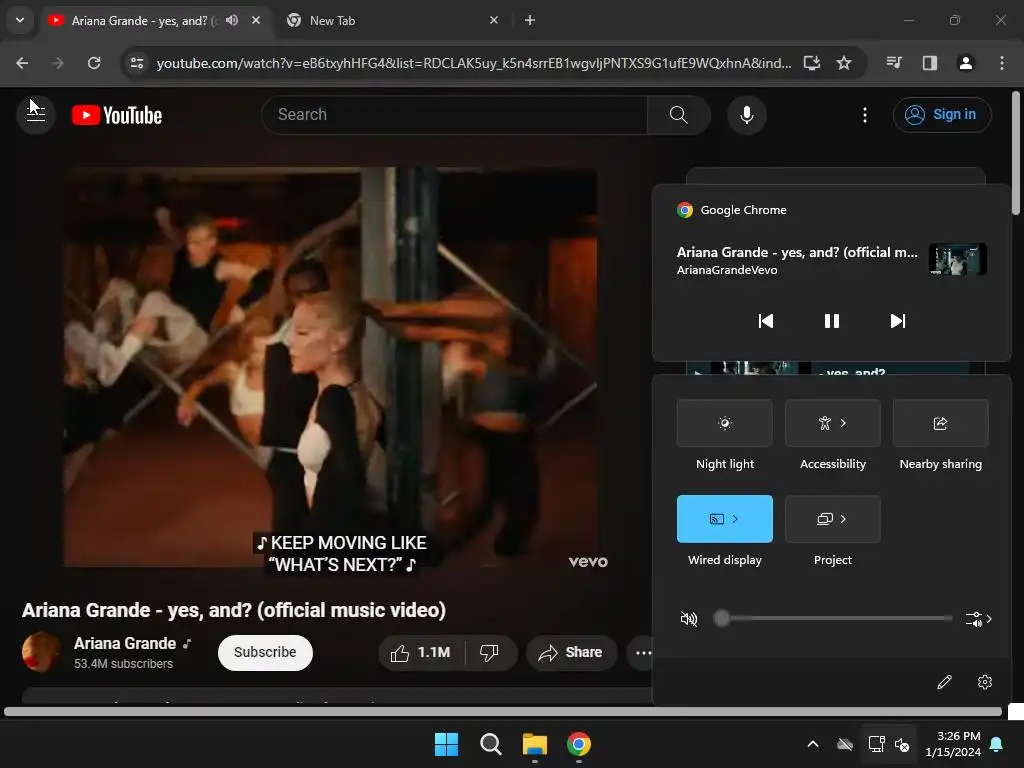
Task: Click the YouTube search magnifier button
Action: [x=679, y=115]
